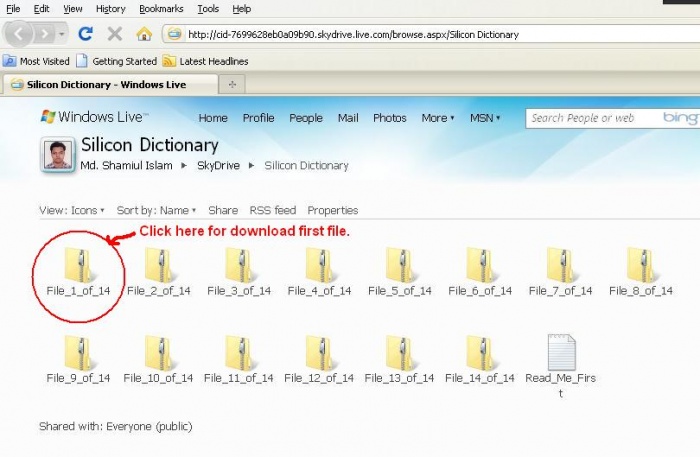Expand the View: Icons dropdown
Viewport: 700px width, 457px height.
click(71, 211)
